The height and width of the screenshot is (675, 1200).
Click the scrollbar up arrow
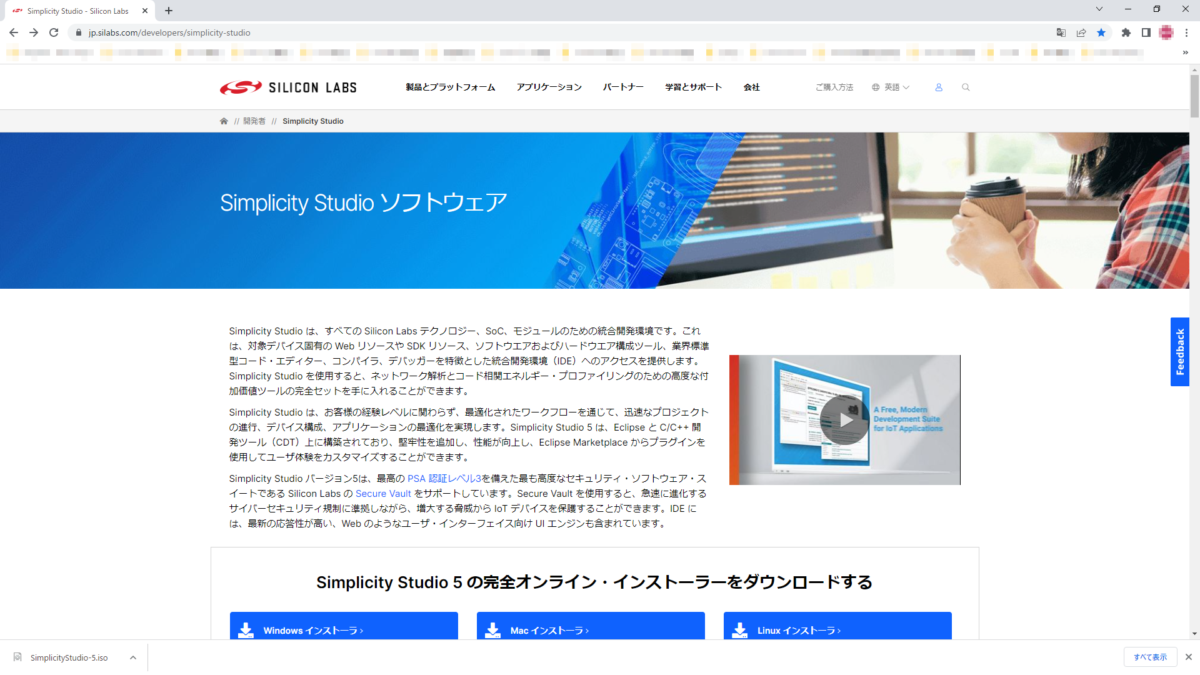(1194, 69)
